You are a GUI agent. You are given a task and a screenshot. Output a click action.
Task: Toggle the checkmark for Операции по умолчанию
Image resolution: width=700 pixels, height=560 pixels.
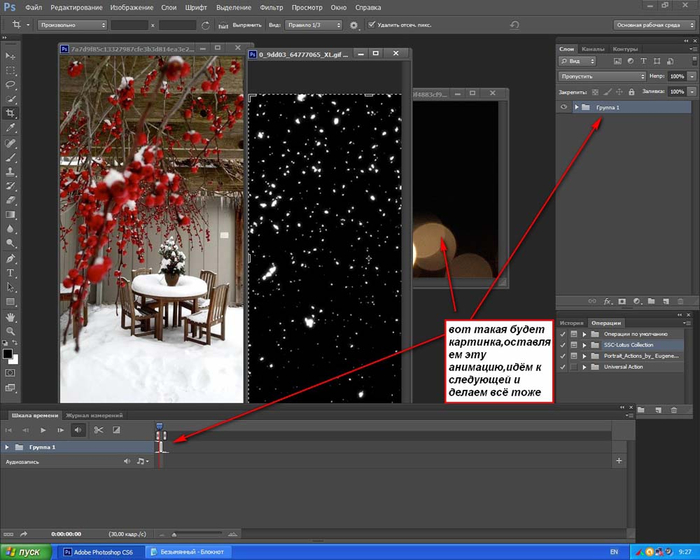click(562, 334)
